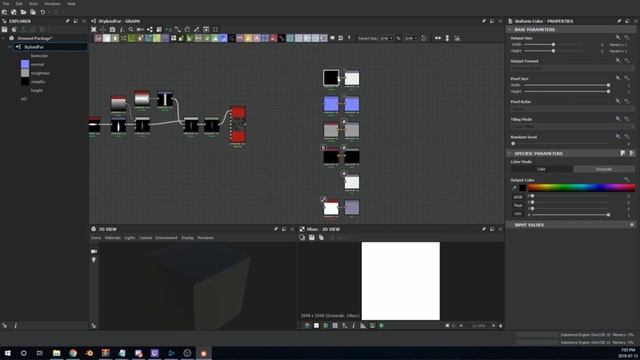Click the Pixel Size Height slider handle
Screen dimensions: 640x360
pyautogui.click(x=608, y=91)
